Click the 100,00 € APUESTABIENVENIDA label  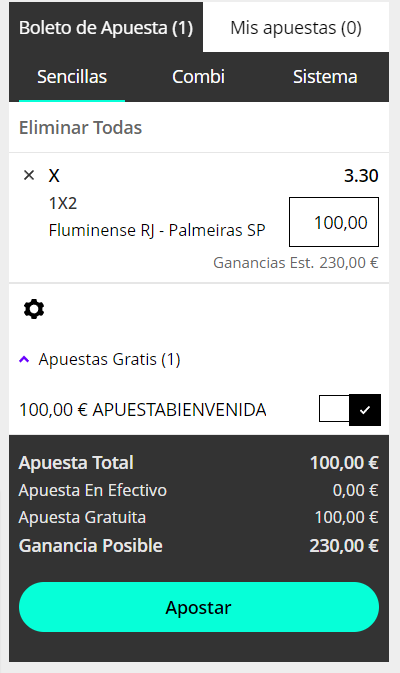click(143, 410)
